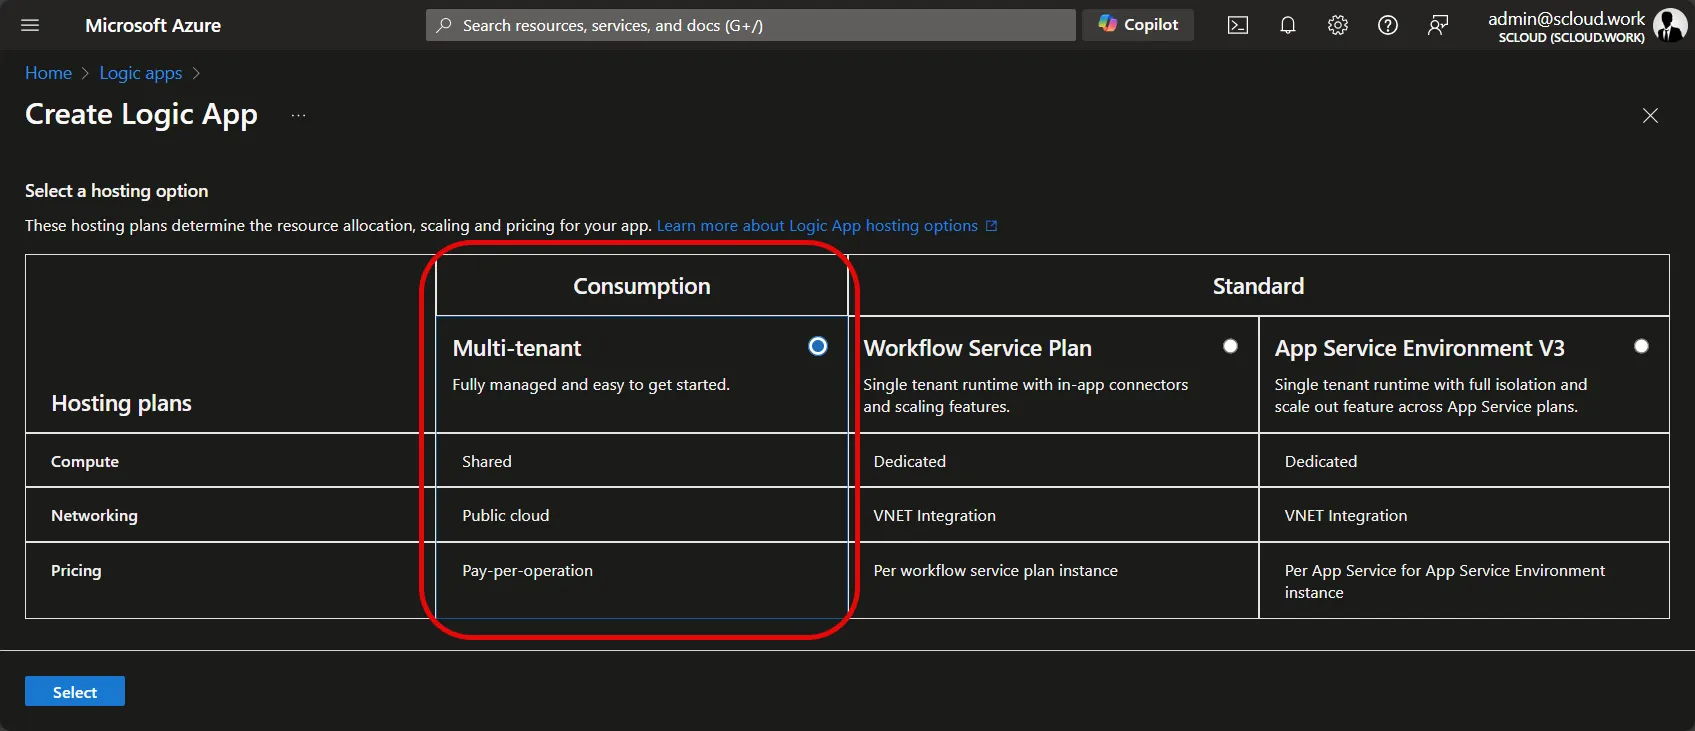Viewport: 1695px width, 731px height.
Task: Select the Multi-tenant radio button
Action: point(818,346)
